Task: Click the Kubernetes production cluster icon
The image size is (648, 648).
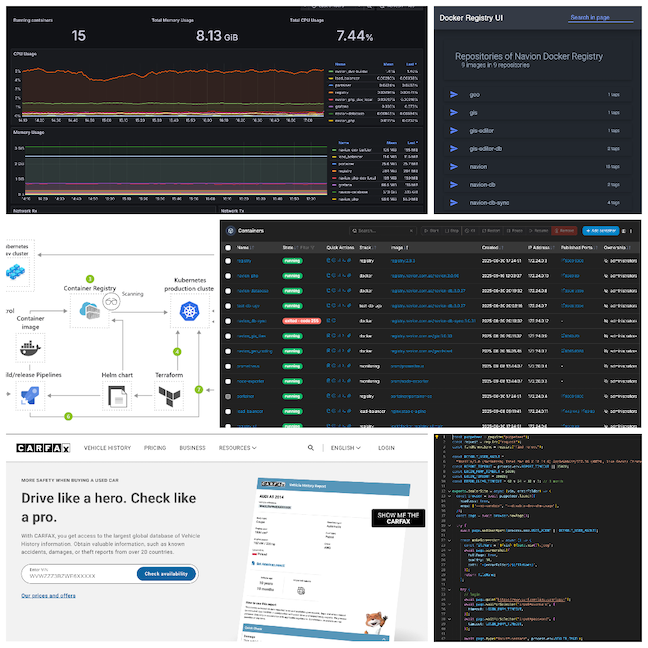Action: 190,311
